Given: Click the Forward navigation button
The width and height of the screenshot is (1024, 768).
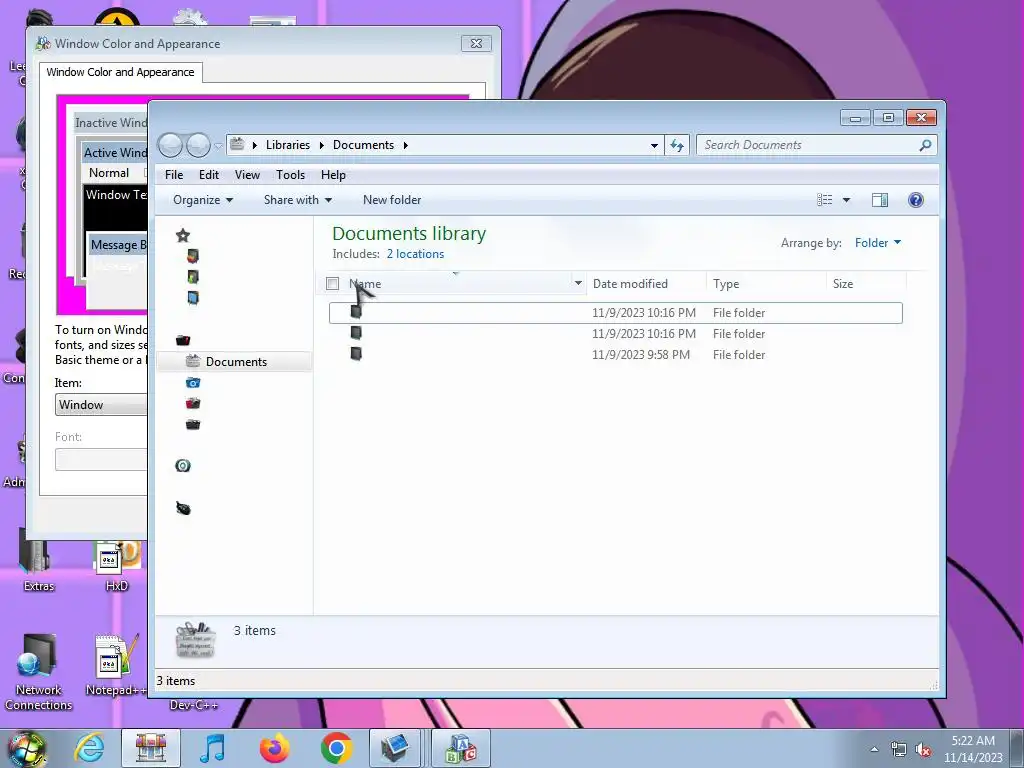Looking at the screenshot, I should tap(198, 145).
